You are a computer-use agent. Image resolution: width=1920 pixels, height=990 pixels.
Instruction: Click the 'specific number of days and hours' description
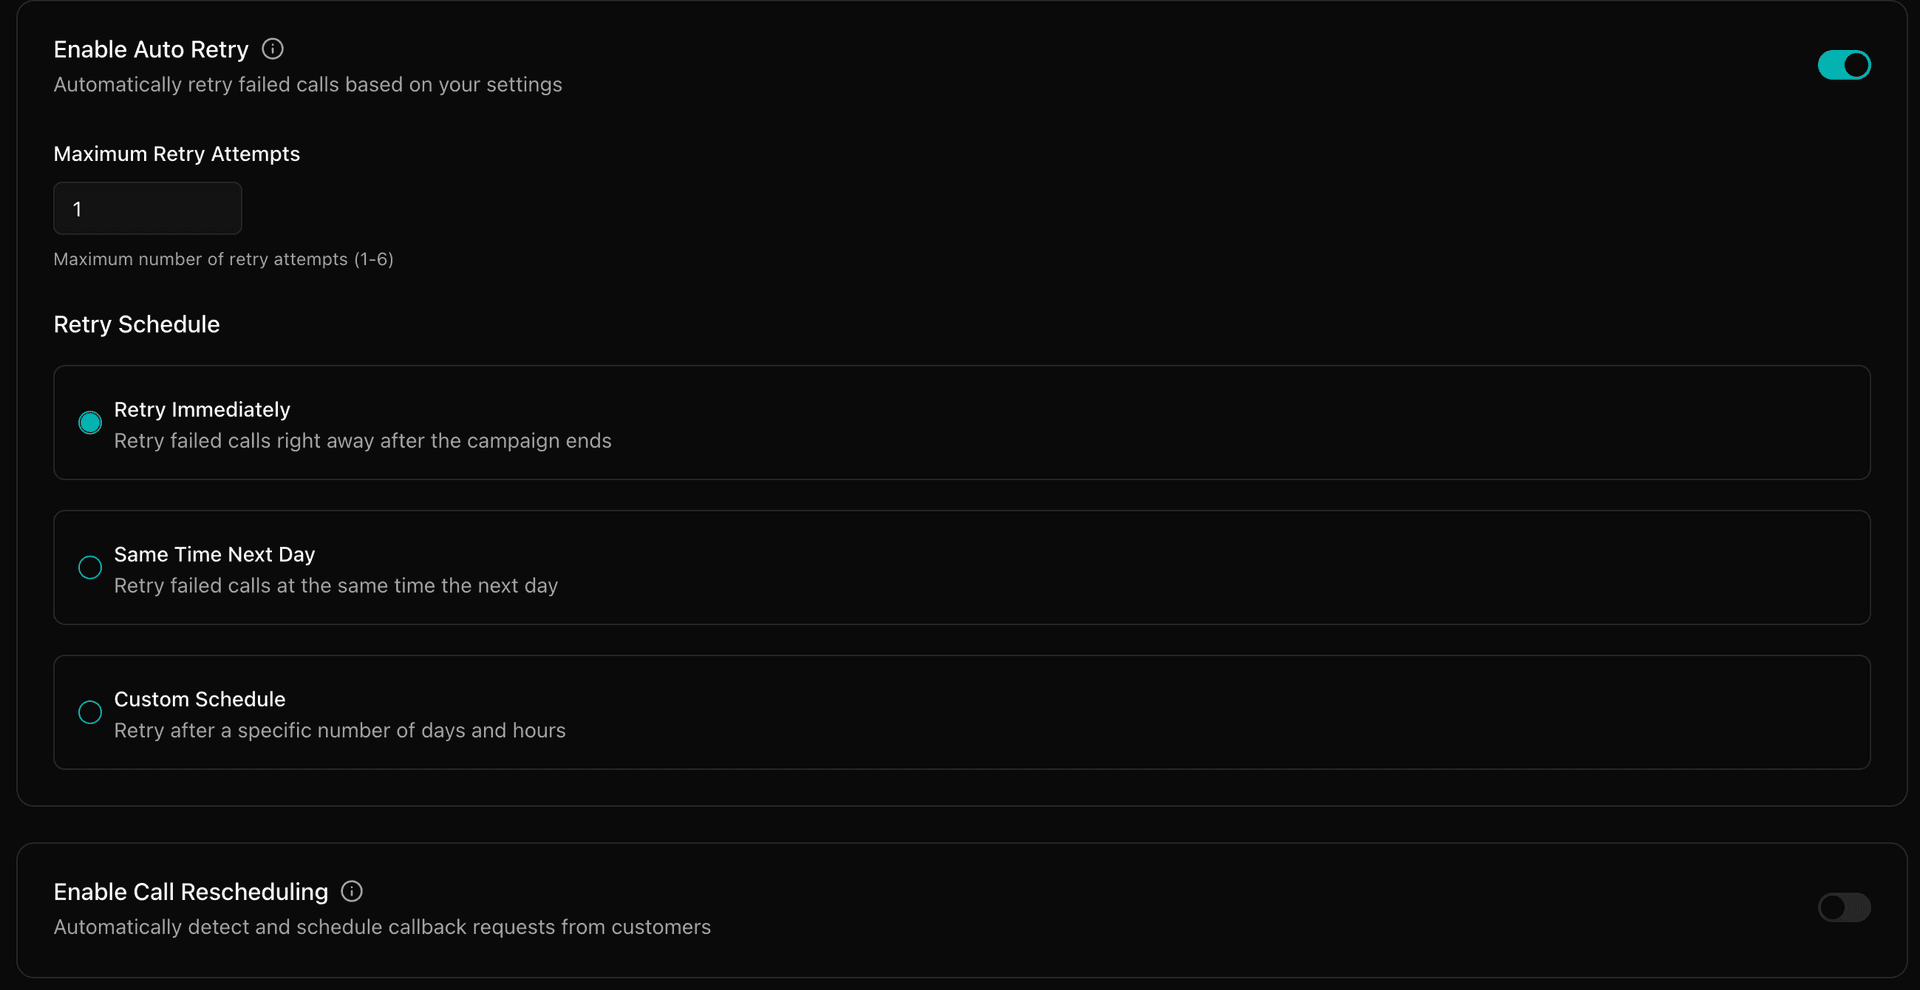tap(339, 731)
